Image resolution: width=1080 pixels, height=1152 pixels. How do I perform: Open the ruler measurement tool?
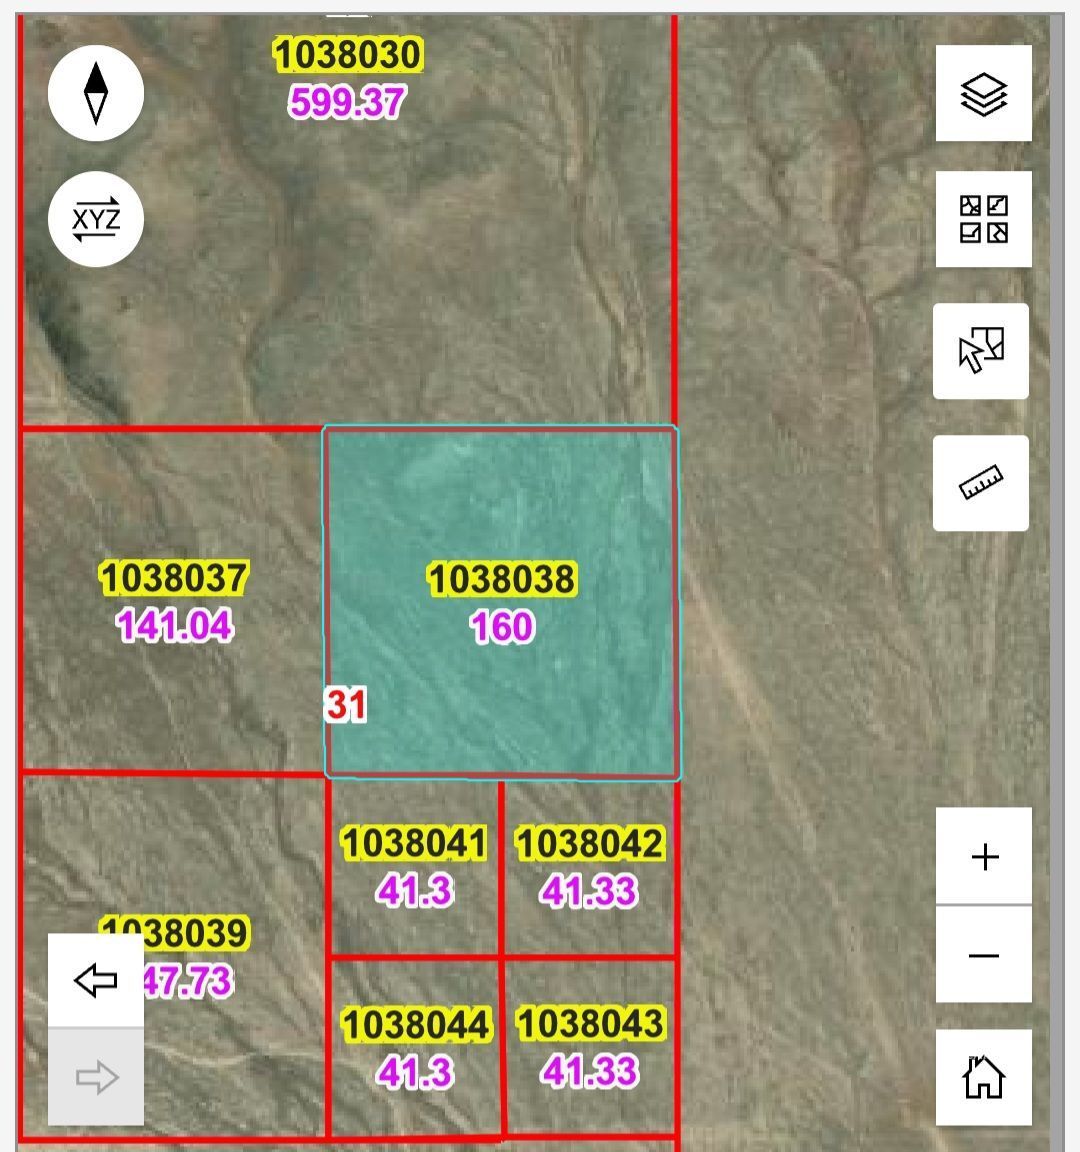tap(981, 483)
